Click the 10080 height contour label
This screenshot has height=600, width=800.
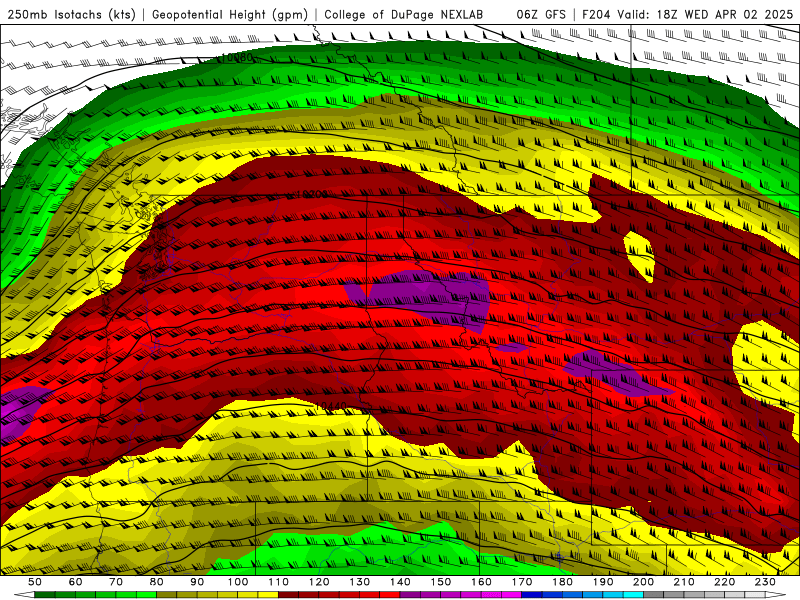237,58
